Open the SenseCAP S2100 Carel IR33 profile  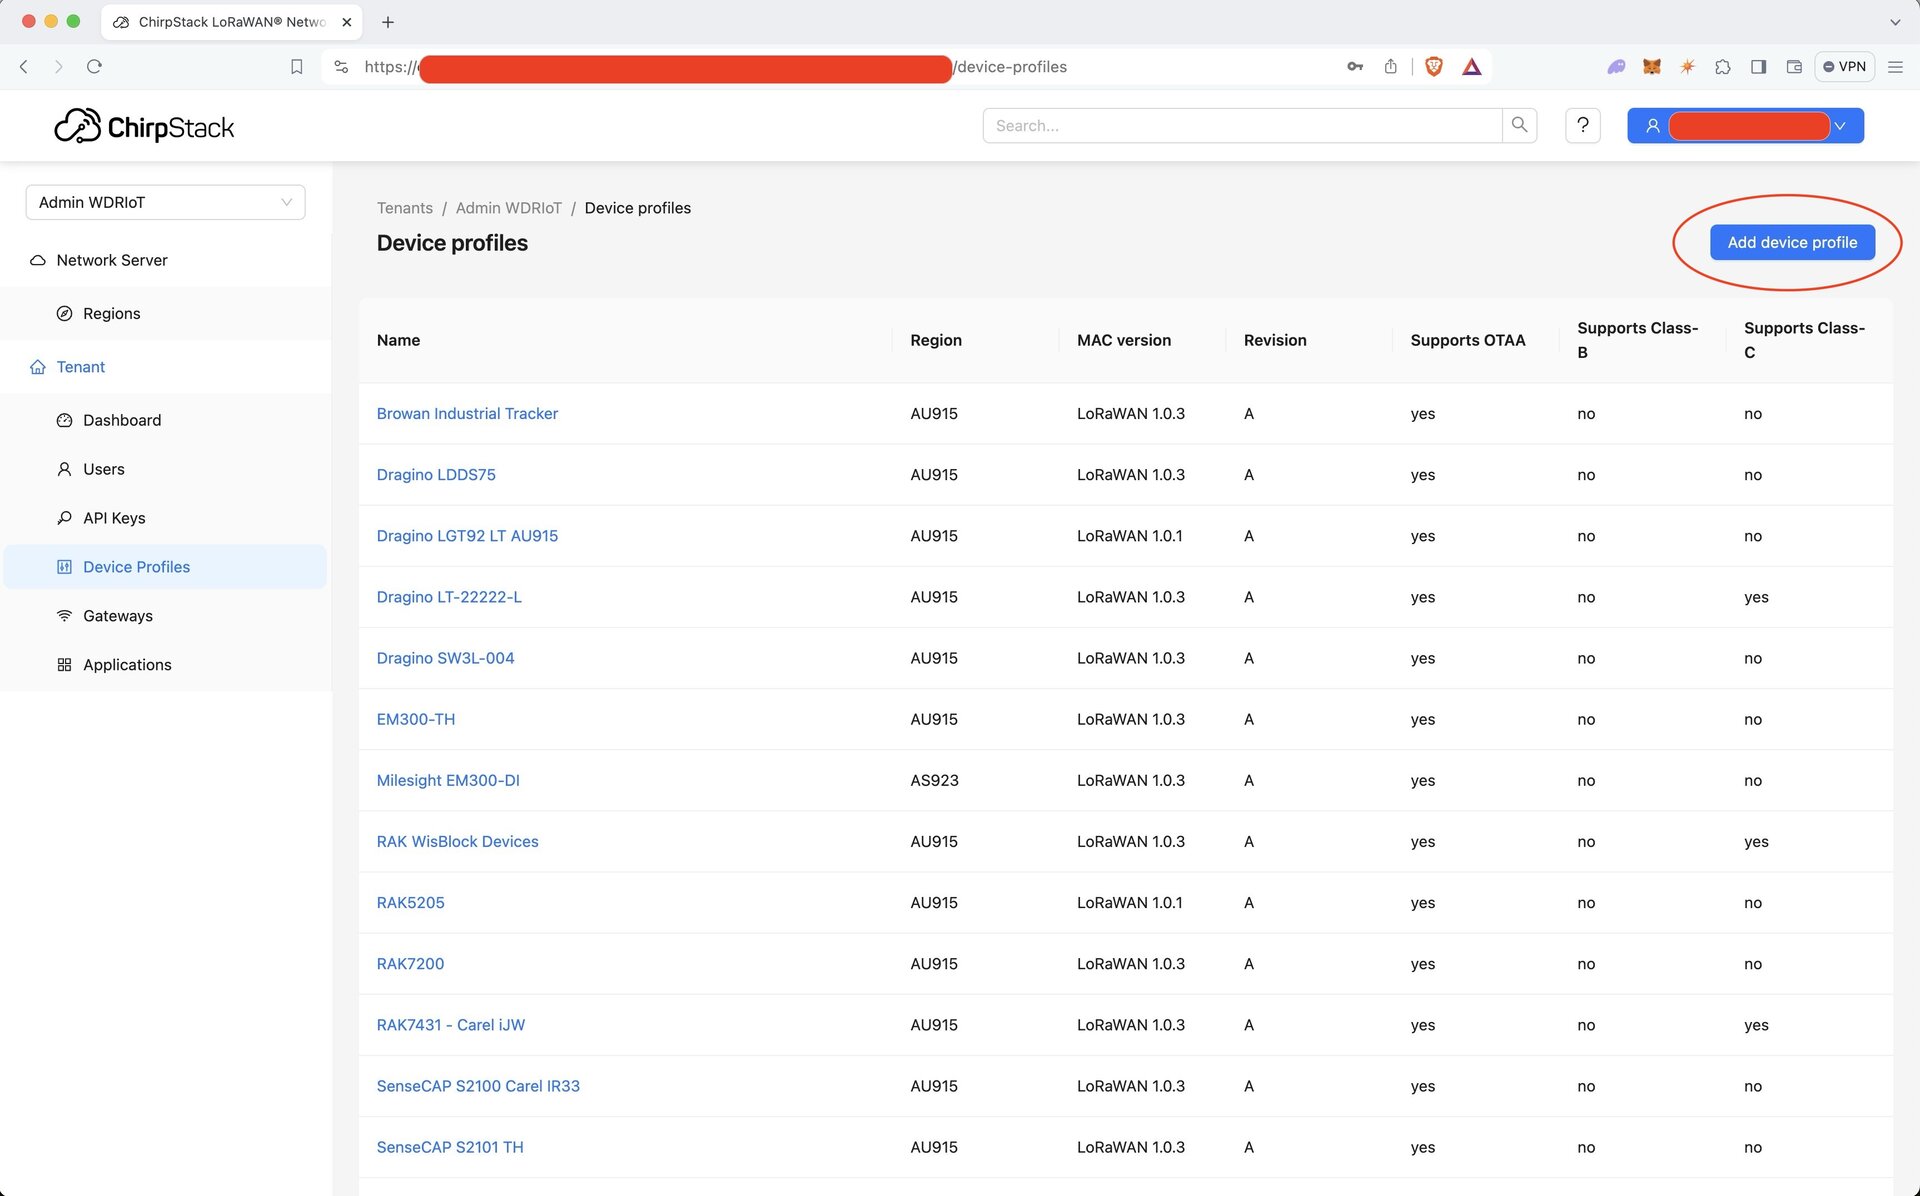(478, 1086)
